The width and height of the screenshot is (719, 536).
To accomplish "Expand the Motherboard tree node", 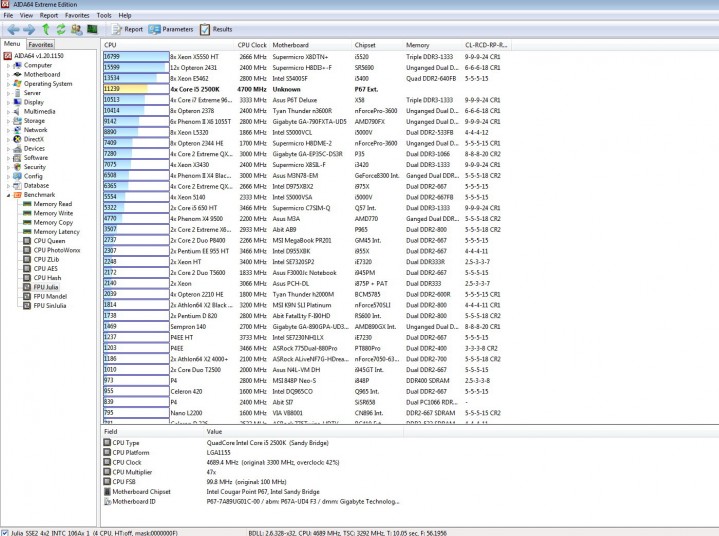I will pyautogui.click(x=8, y=75).
